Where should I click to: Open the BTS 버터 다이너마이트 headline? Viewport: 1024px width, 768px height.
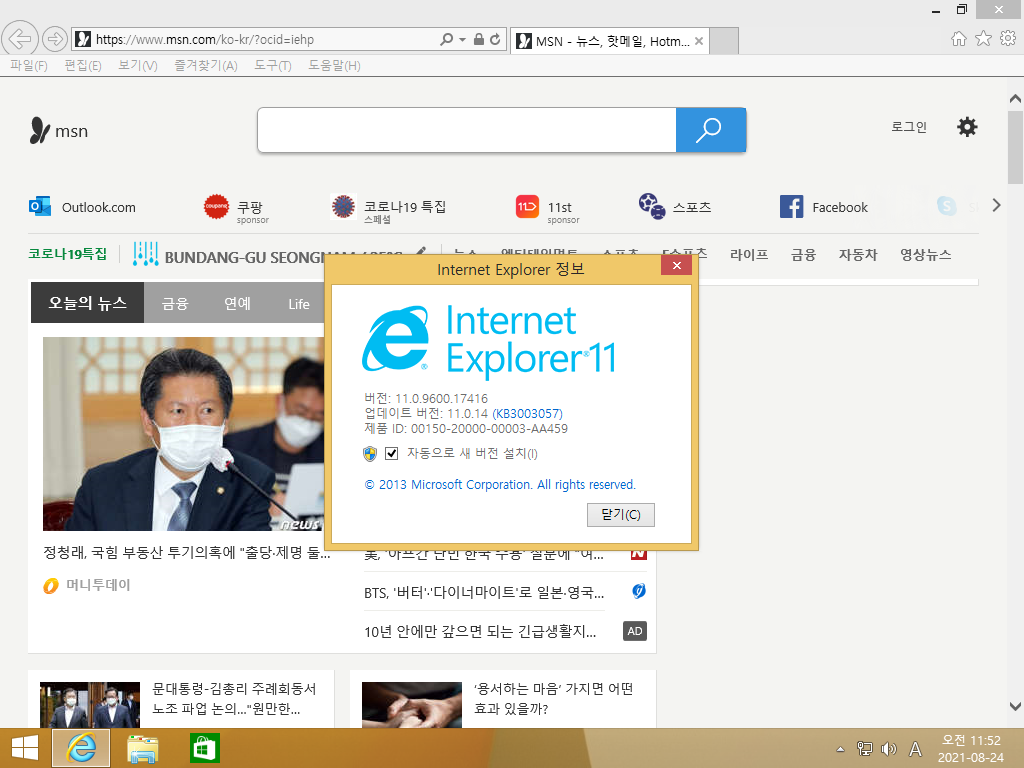[484, 592]
